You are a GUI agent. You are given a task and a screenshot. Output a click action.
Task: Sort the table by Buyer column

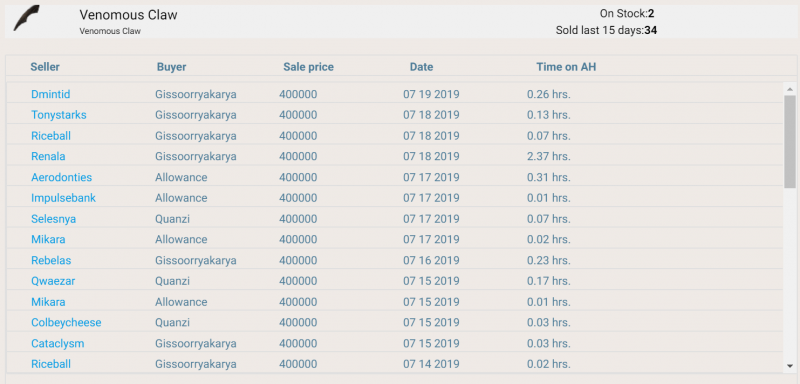coord(171,67)
